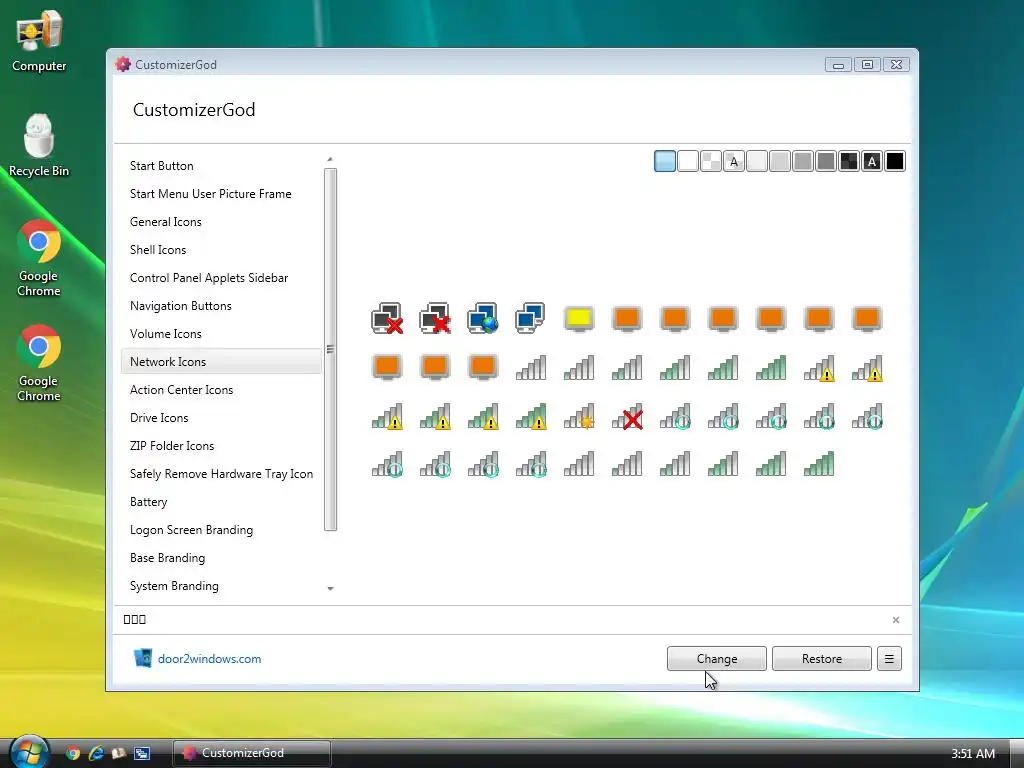Click the sidebar scroll down arrow
Viewport: 1024px width, 768px height.
point(330,588)
